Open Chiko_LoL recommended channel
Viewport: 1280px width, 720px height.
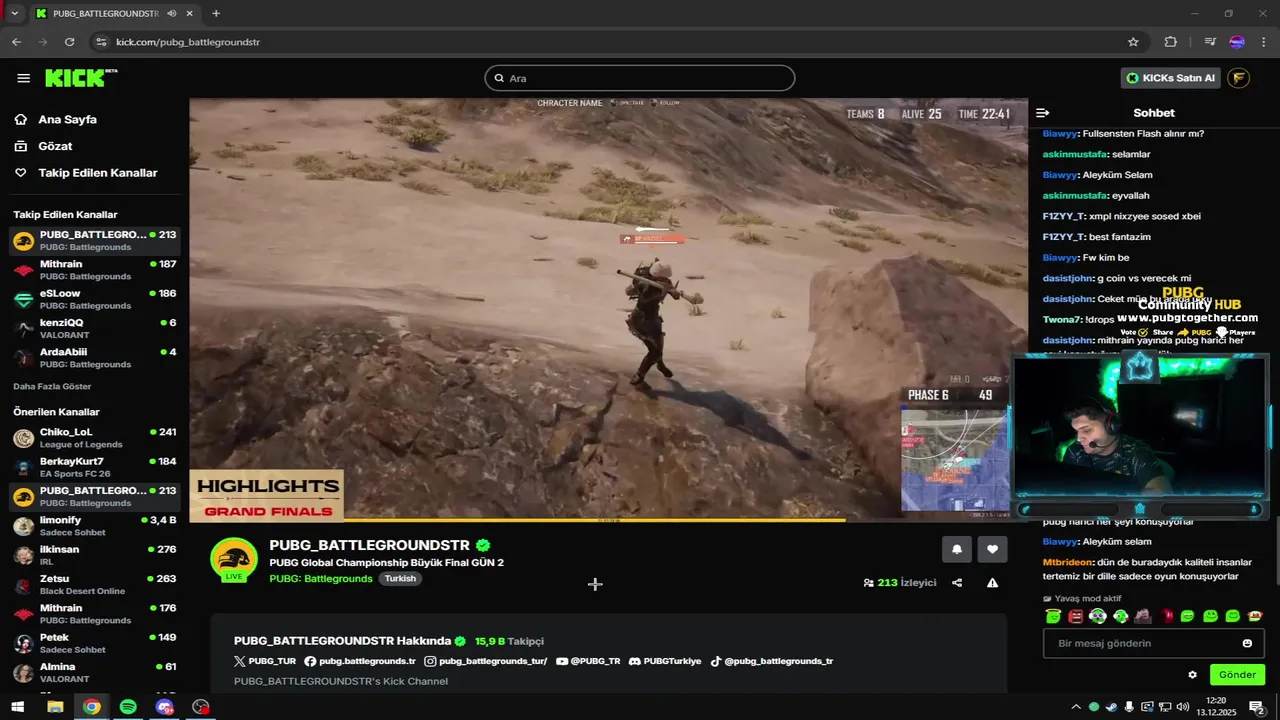pyautogui.click(x=94, y=438)
